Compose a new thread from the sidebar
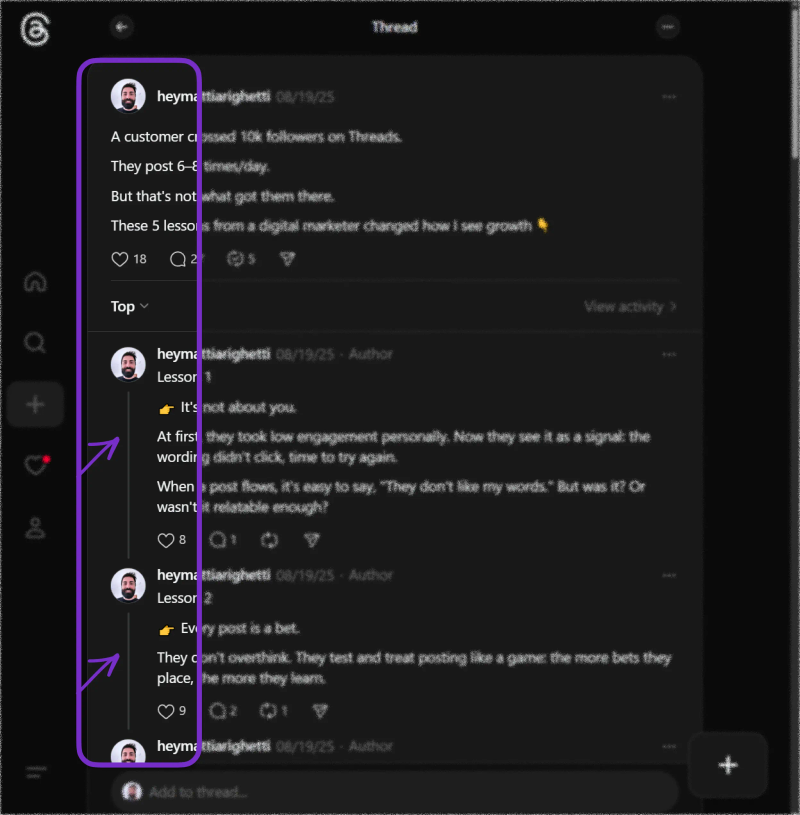Screen dimensions: 800x815 (35, 404)
